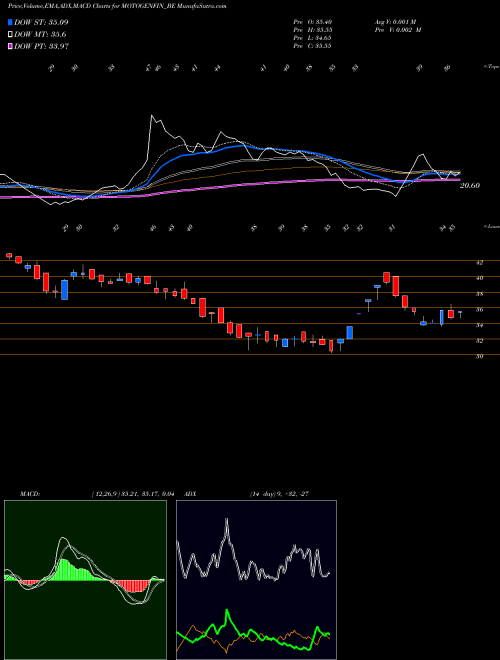Click the 'Pre L: 34.65' value
The width and height of the screenshot is (500, 660).
[x=313, y=38]
